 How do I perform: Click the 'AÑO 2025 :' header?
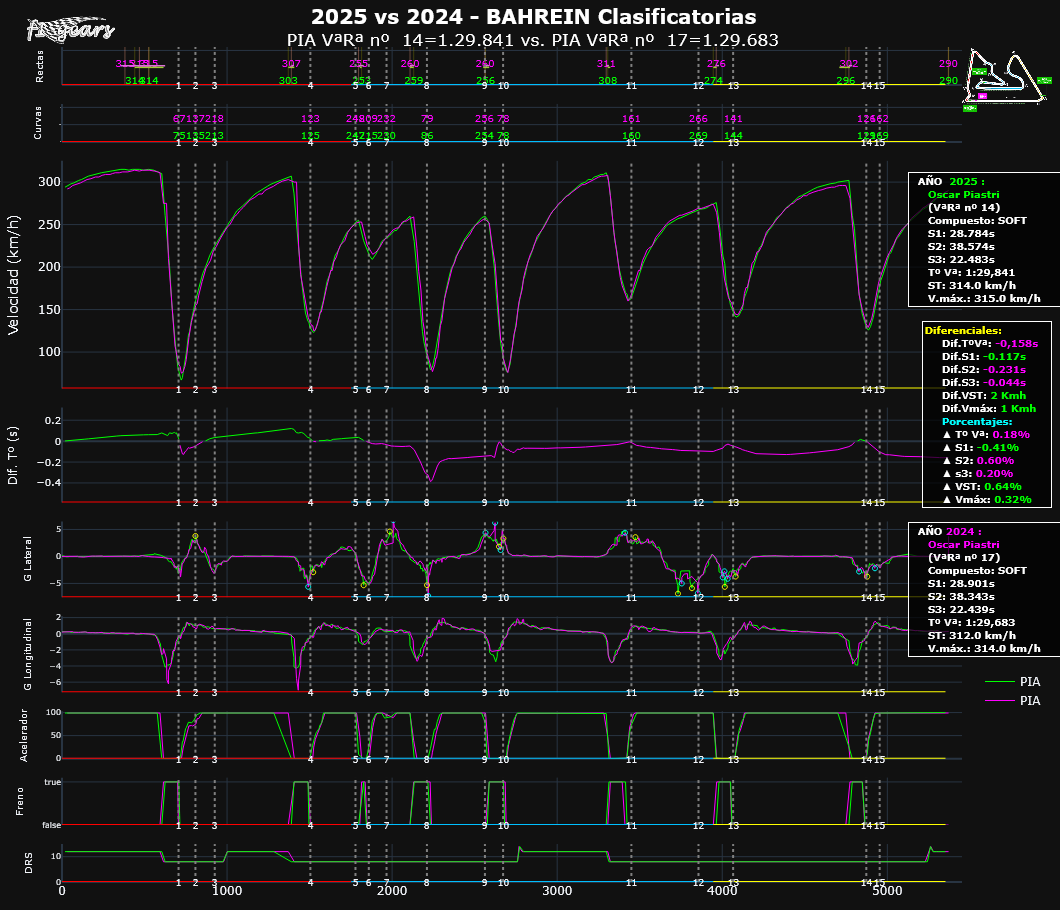coord(950,181)
